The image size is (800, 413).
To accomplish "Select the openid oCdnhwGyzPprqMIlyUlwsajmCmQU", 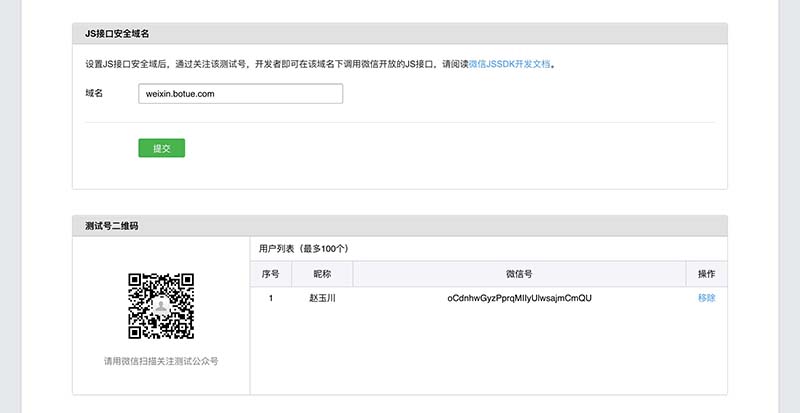I will pyautogui.click(x=519, y=298).
